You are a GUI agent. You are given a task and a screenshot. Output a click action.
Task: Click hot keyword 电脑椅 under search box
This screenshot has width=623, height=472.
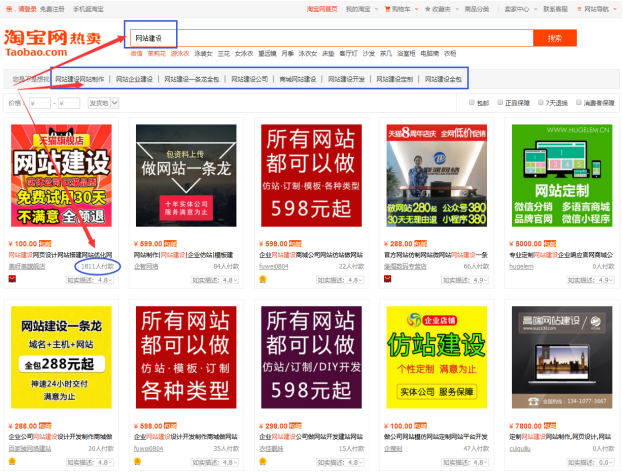pos(430,53)
